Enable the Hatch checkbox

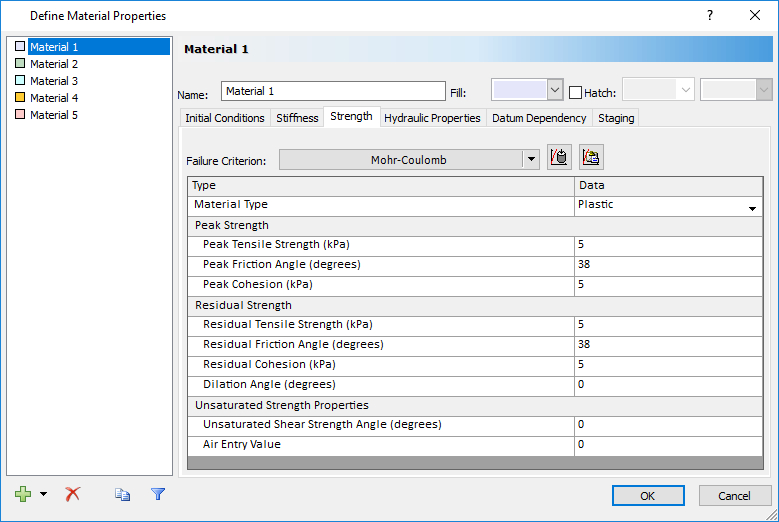click(575, 92)
